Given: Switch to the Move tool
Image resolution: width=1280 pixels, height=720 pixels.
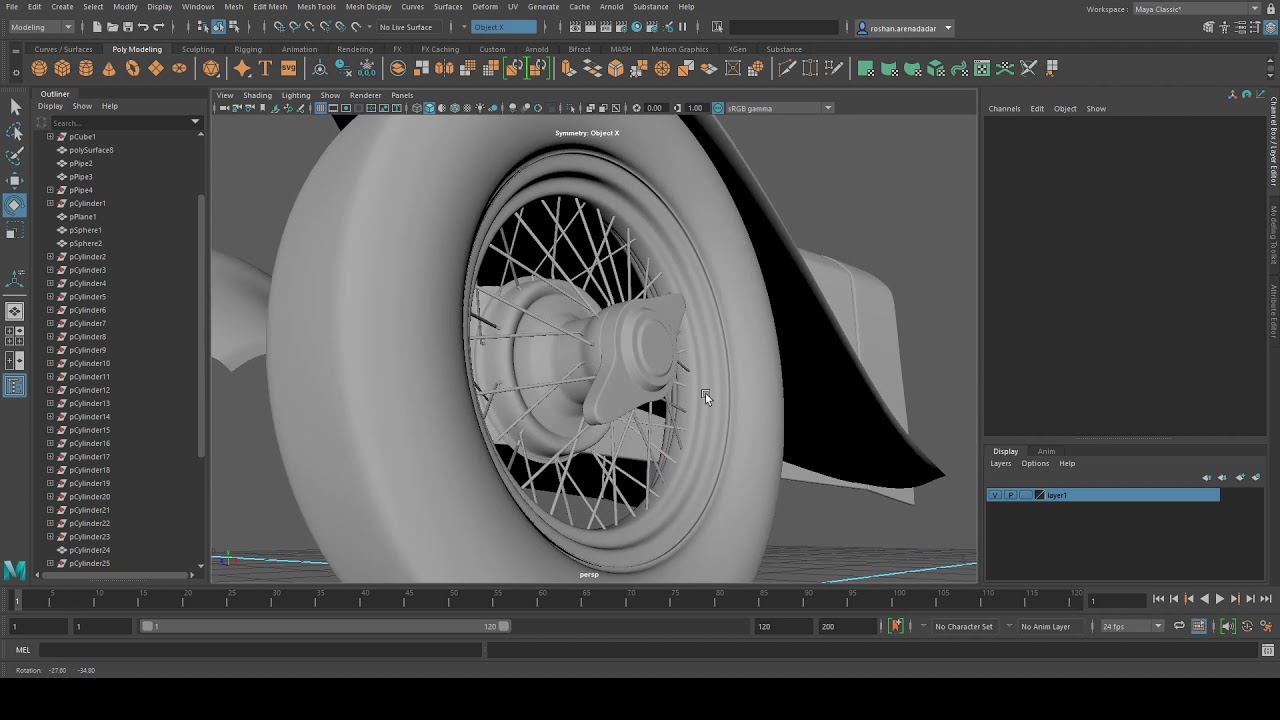Looking at the screenshot, I should click(15, 181).
